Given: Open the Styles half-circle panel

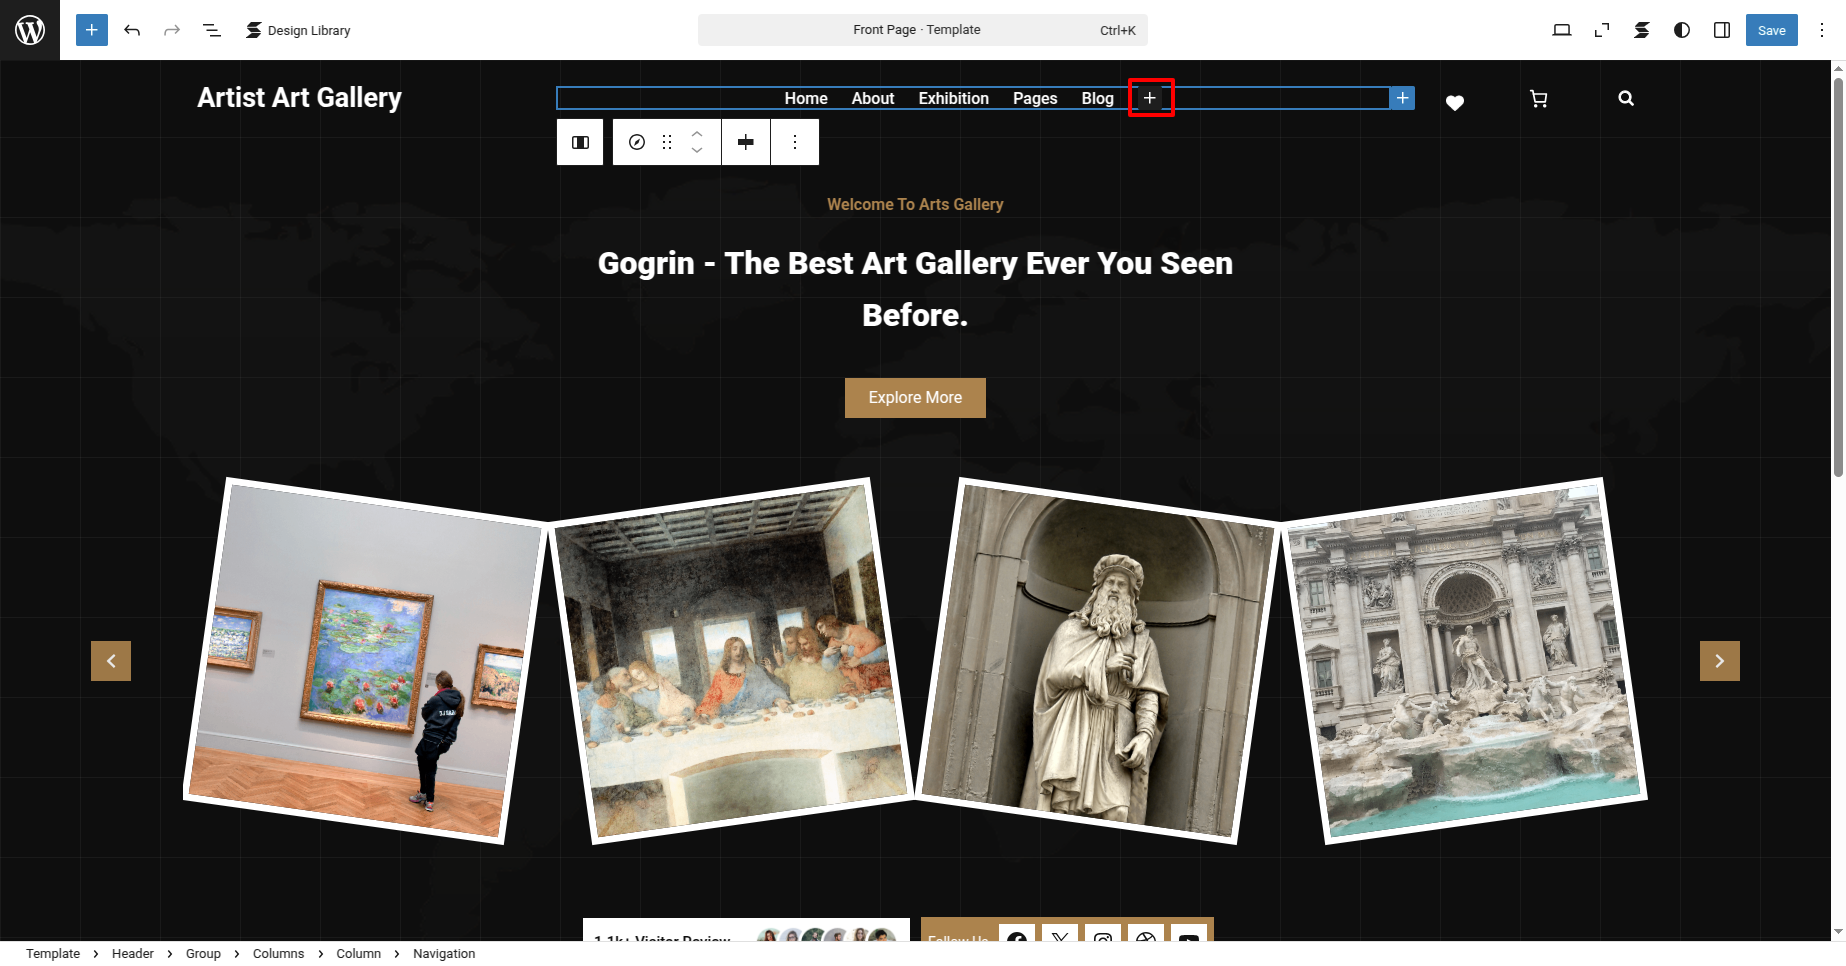Looking at the screenshot, I should click(x=1682, y=30).
